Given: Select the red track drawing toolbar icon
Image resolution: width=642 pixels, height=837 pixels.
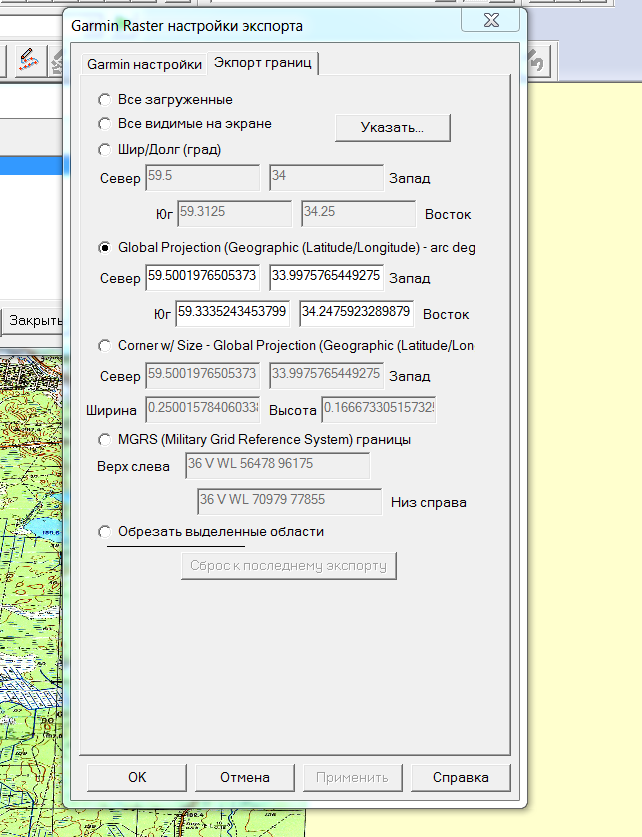Looking at the screenshot, I should pos(29,61).
